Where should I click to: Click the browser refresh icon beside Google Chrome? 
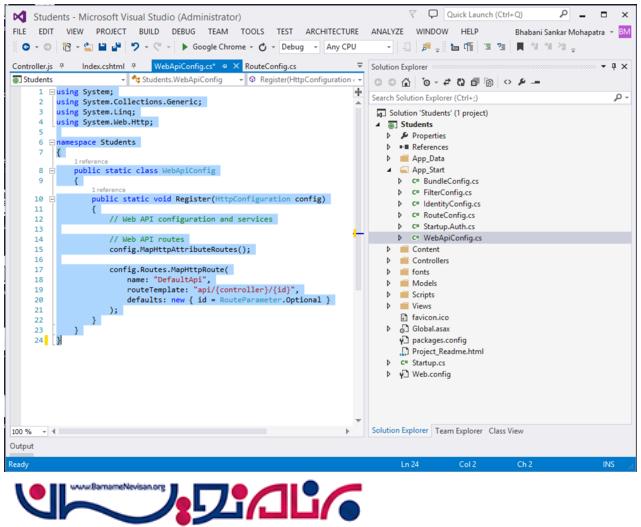click(262, 47)
